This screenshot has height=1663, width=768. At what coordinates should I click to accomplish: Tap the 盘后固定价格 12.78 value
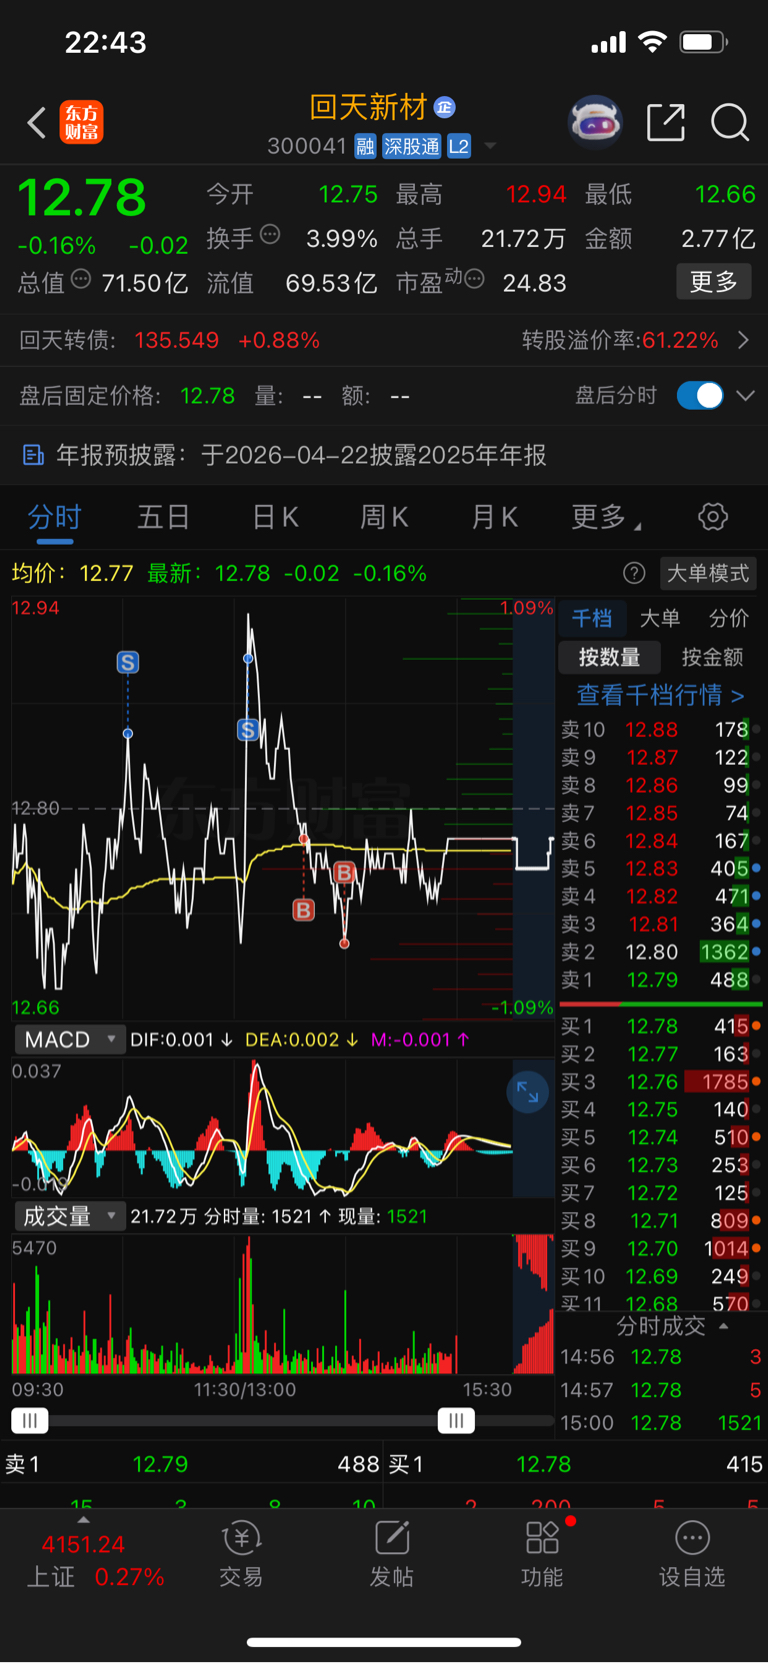[x=207, y=396]
